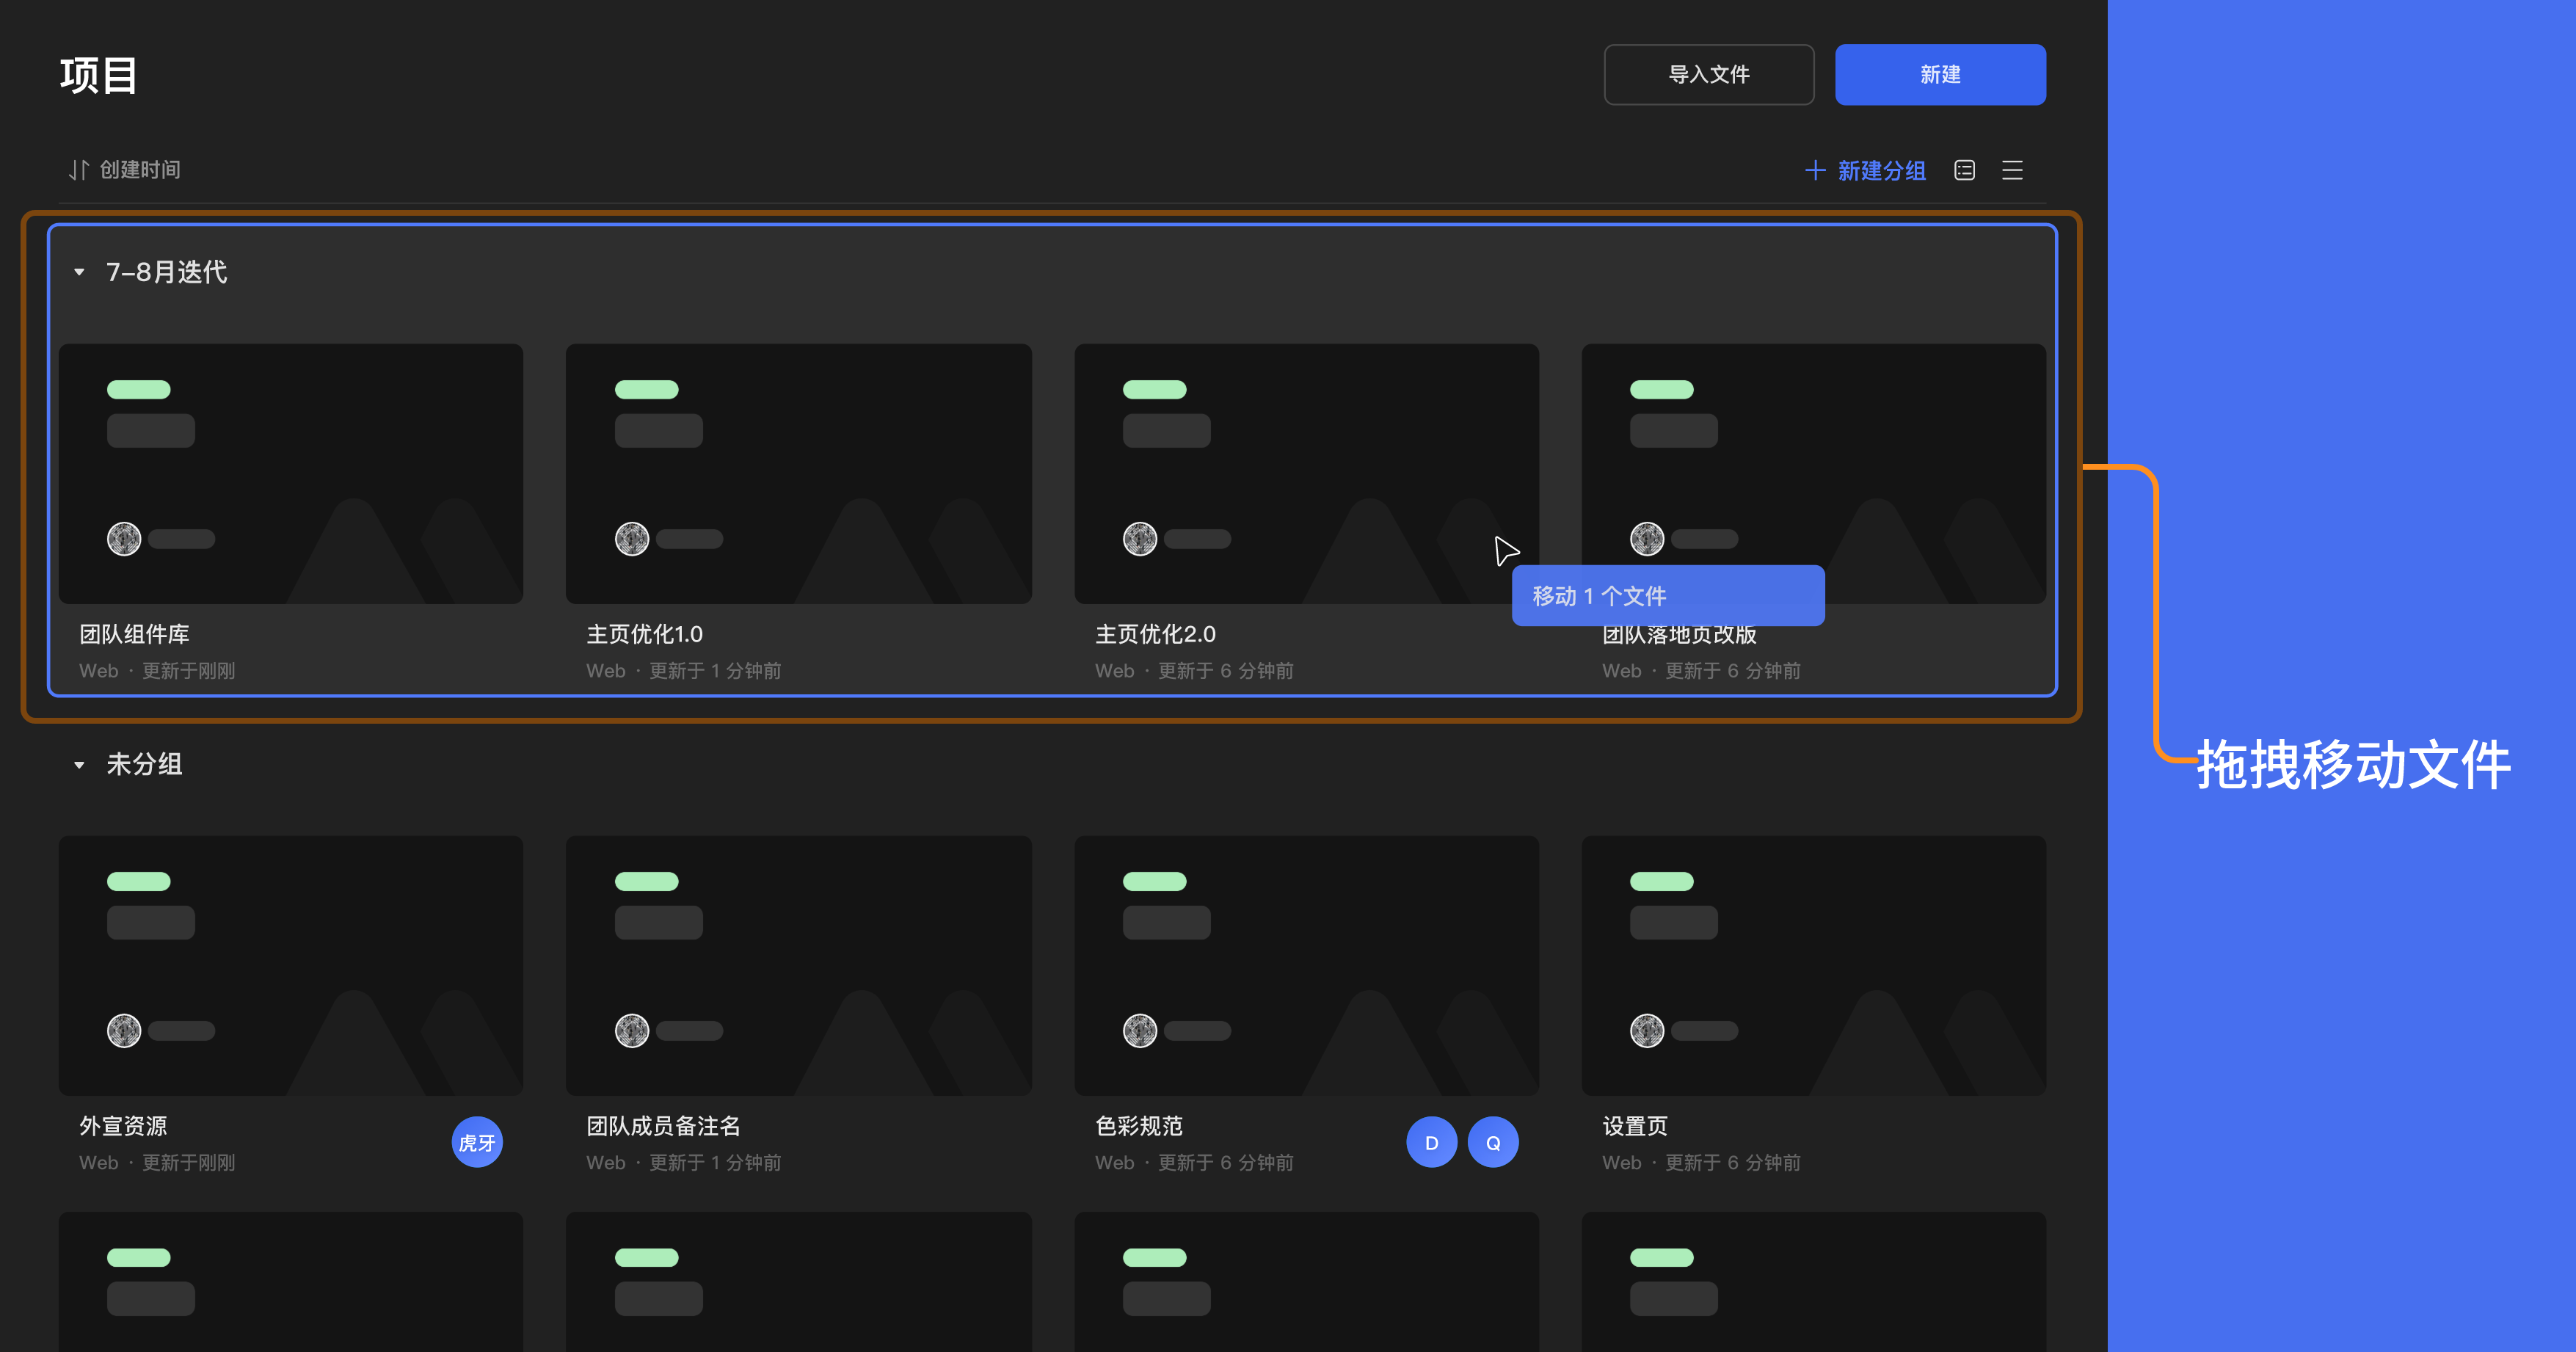Click the 未分组 group title
Screen dimensions: 2576x1352
coord(145,765)
